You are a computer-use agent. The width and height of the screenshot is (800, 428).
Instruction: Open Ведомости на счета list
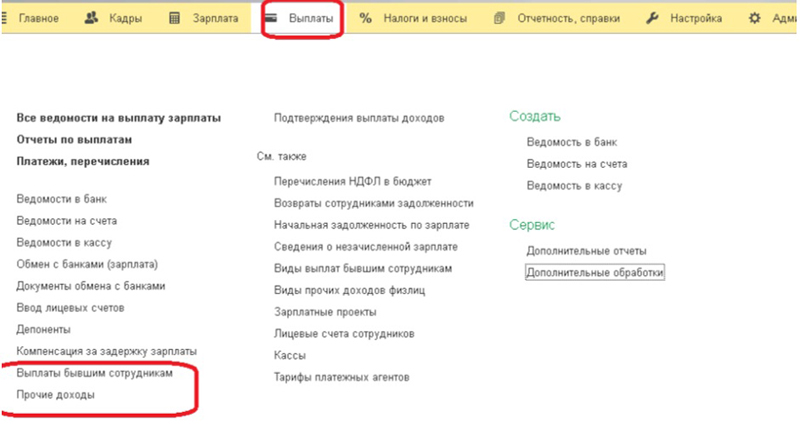click(66, 221)
